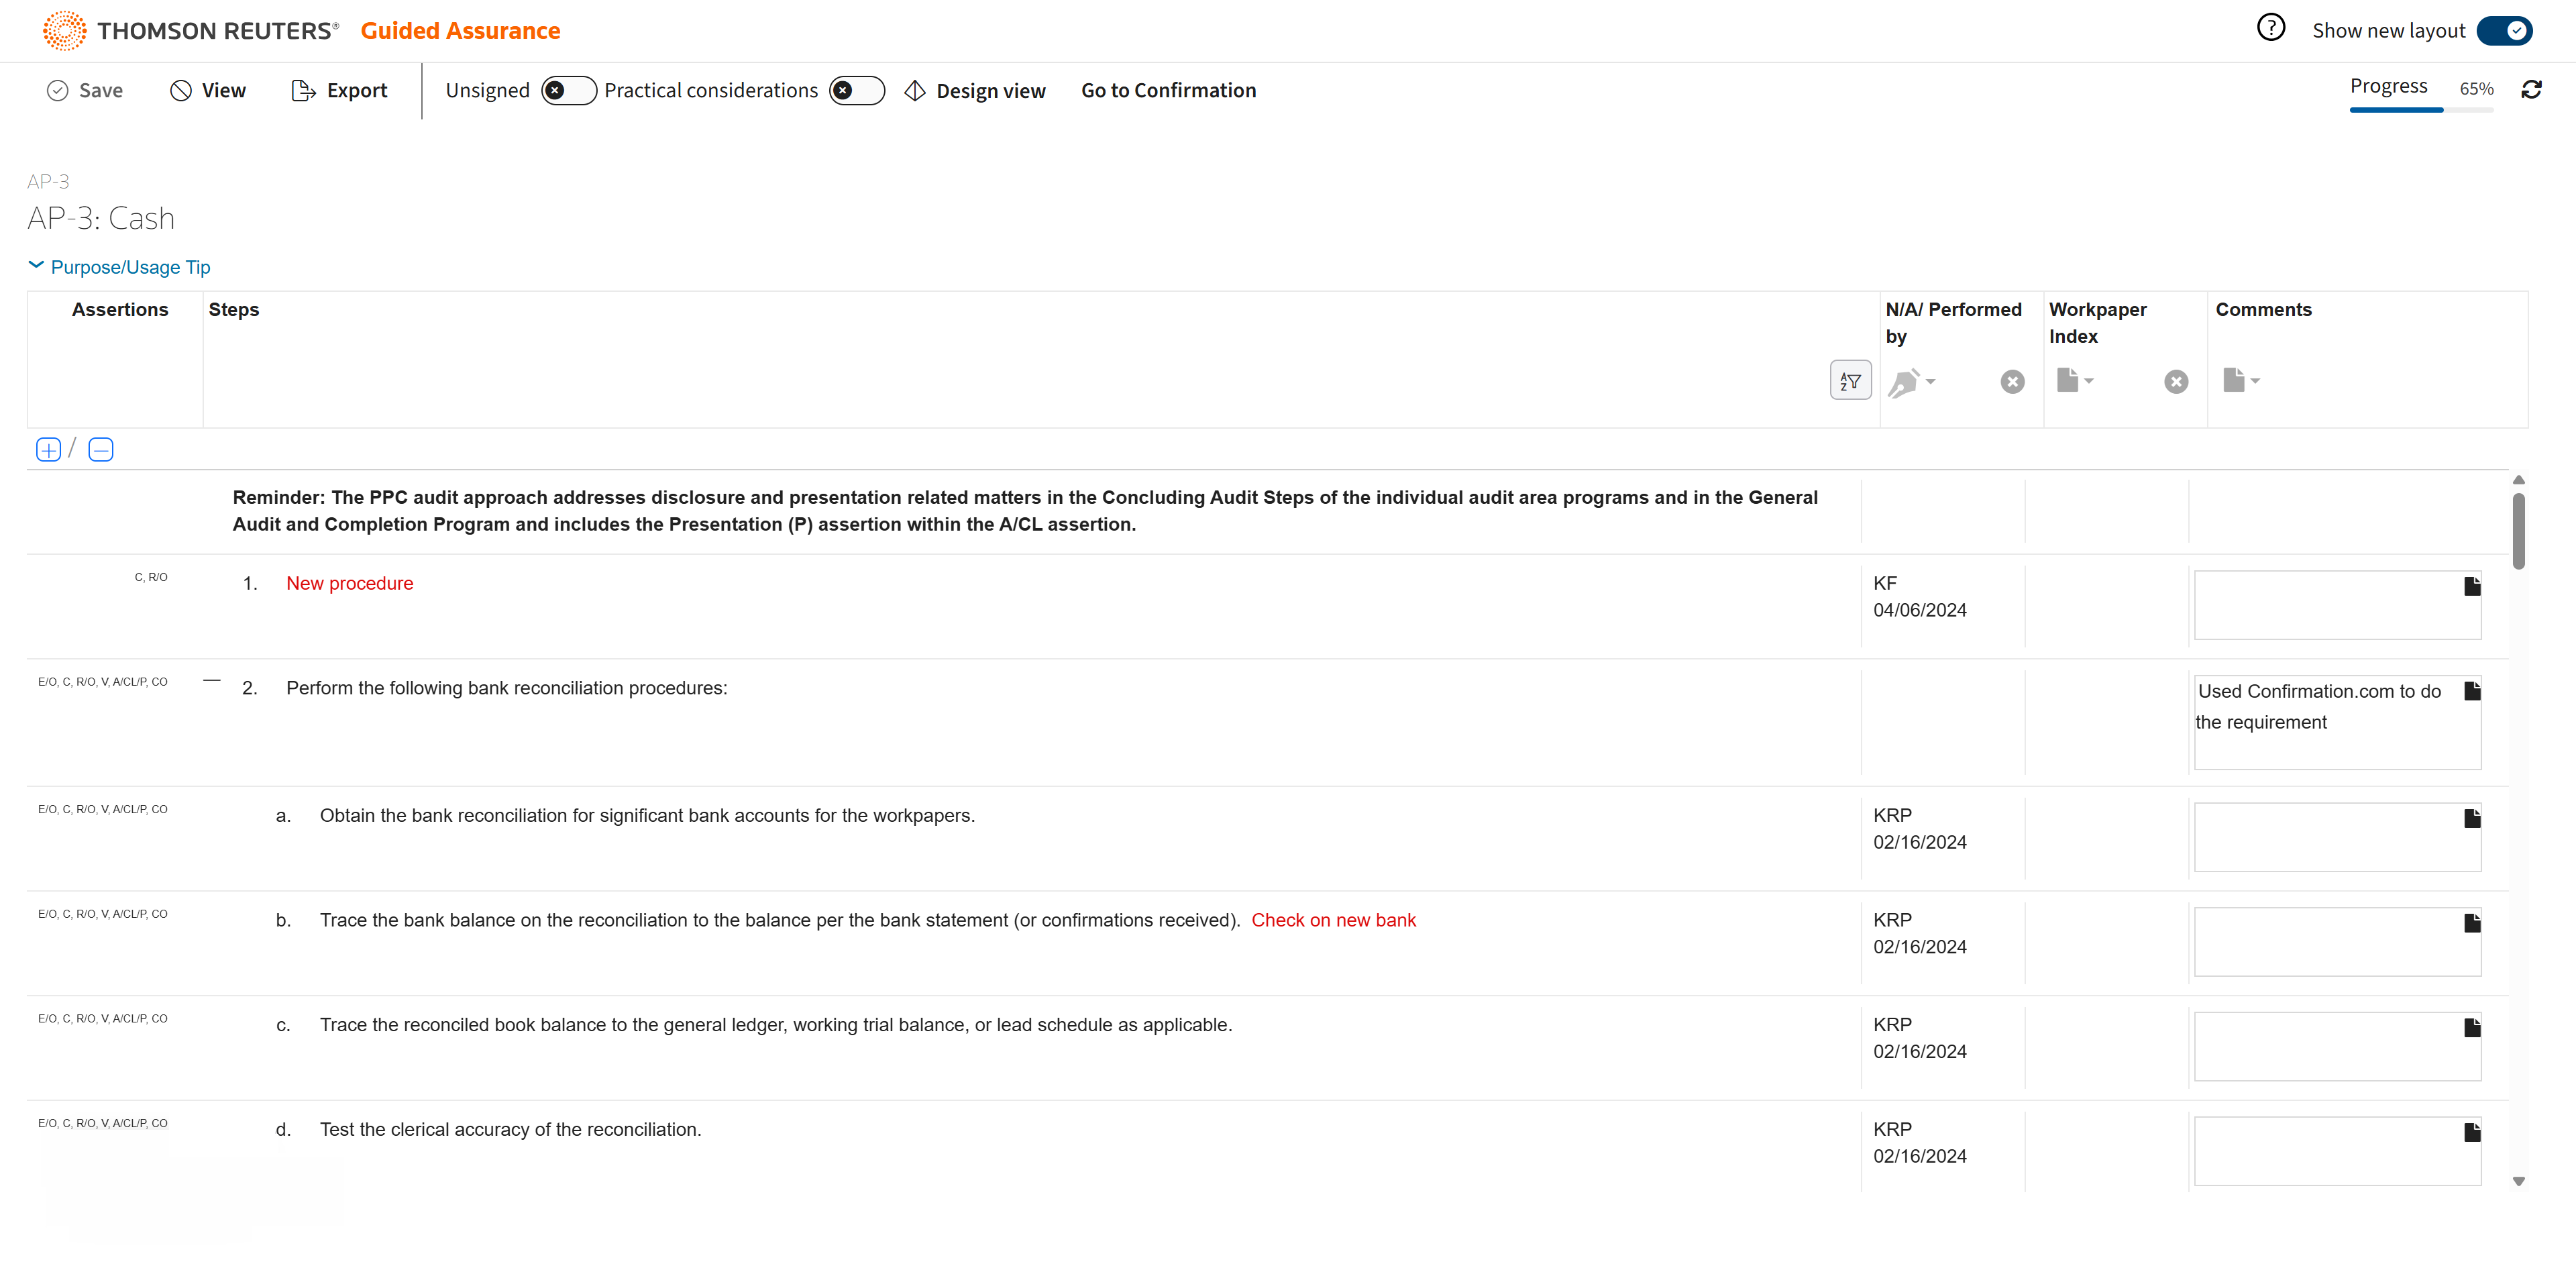This screenshot has width=2576, height=1268.
Task: Click the expand all steps plus icon
Action: click(x=48, y=450)
